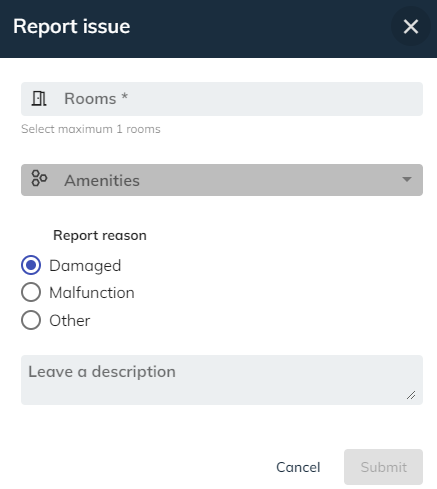Open the Amenities combo box
This screenshot has width=437, height=489.
tap(222, 180)
